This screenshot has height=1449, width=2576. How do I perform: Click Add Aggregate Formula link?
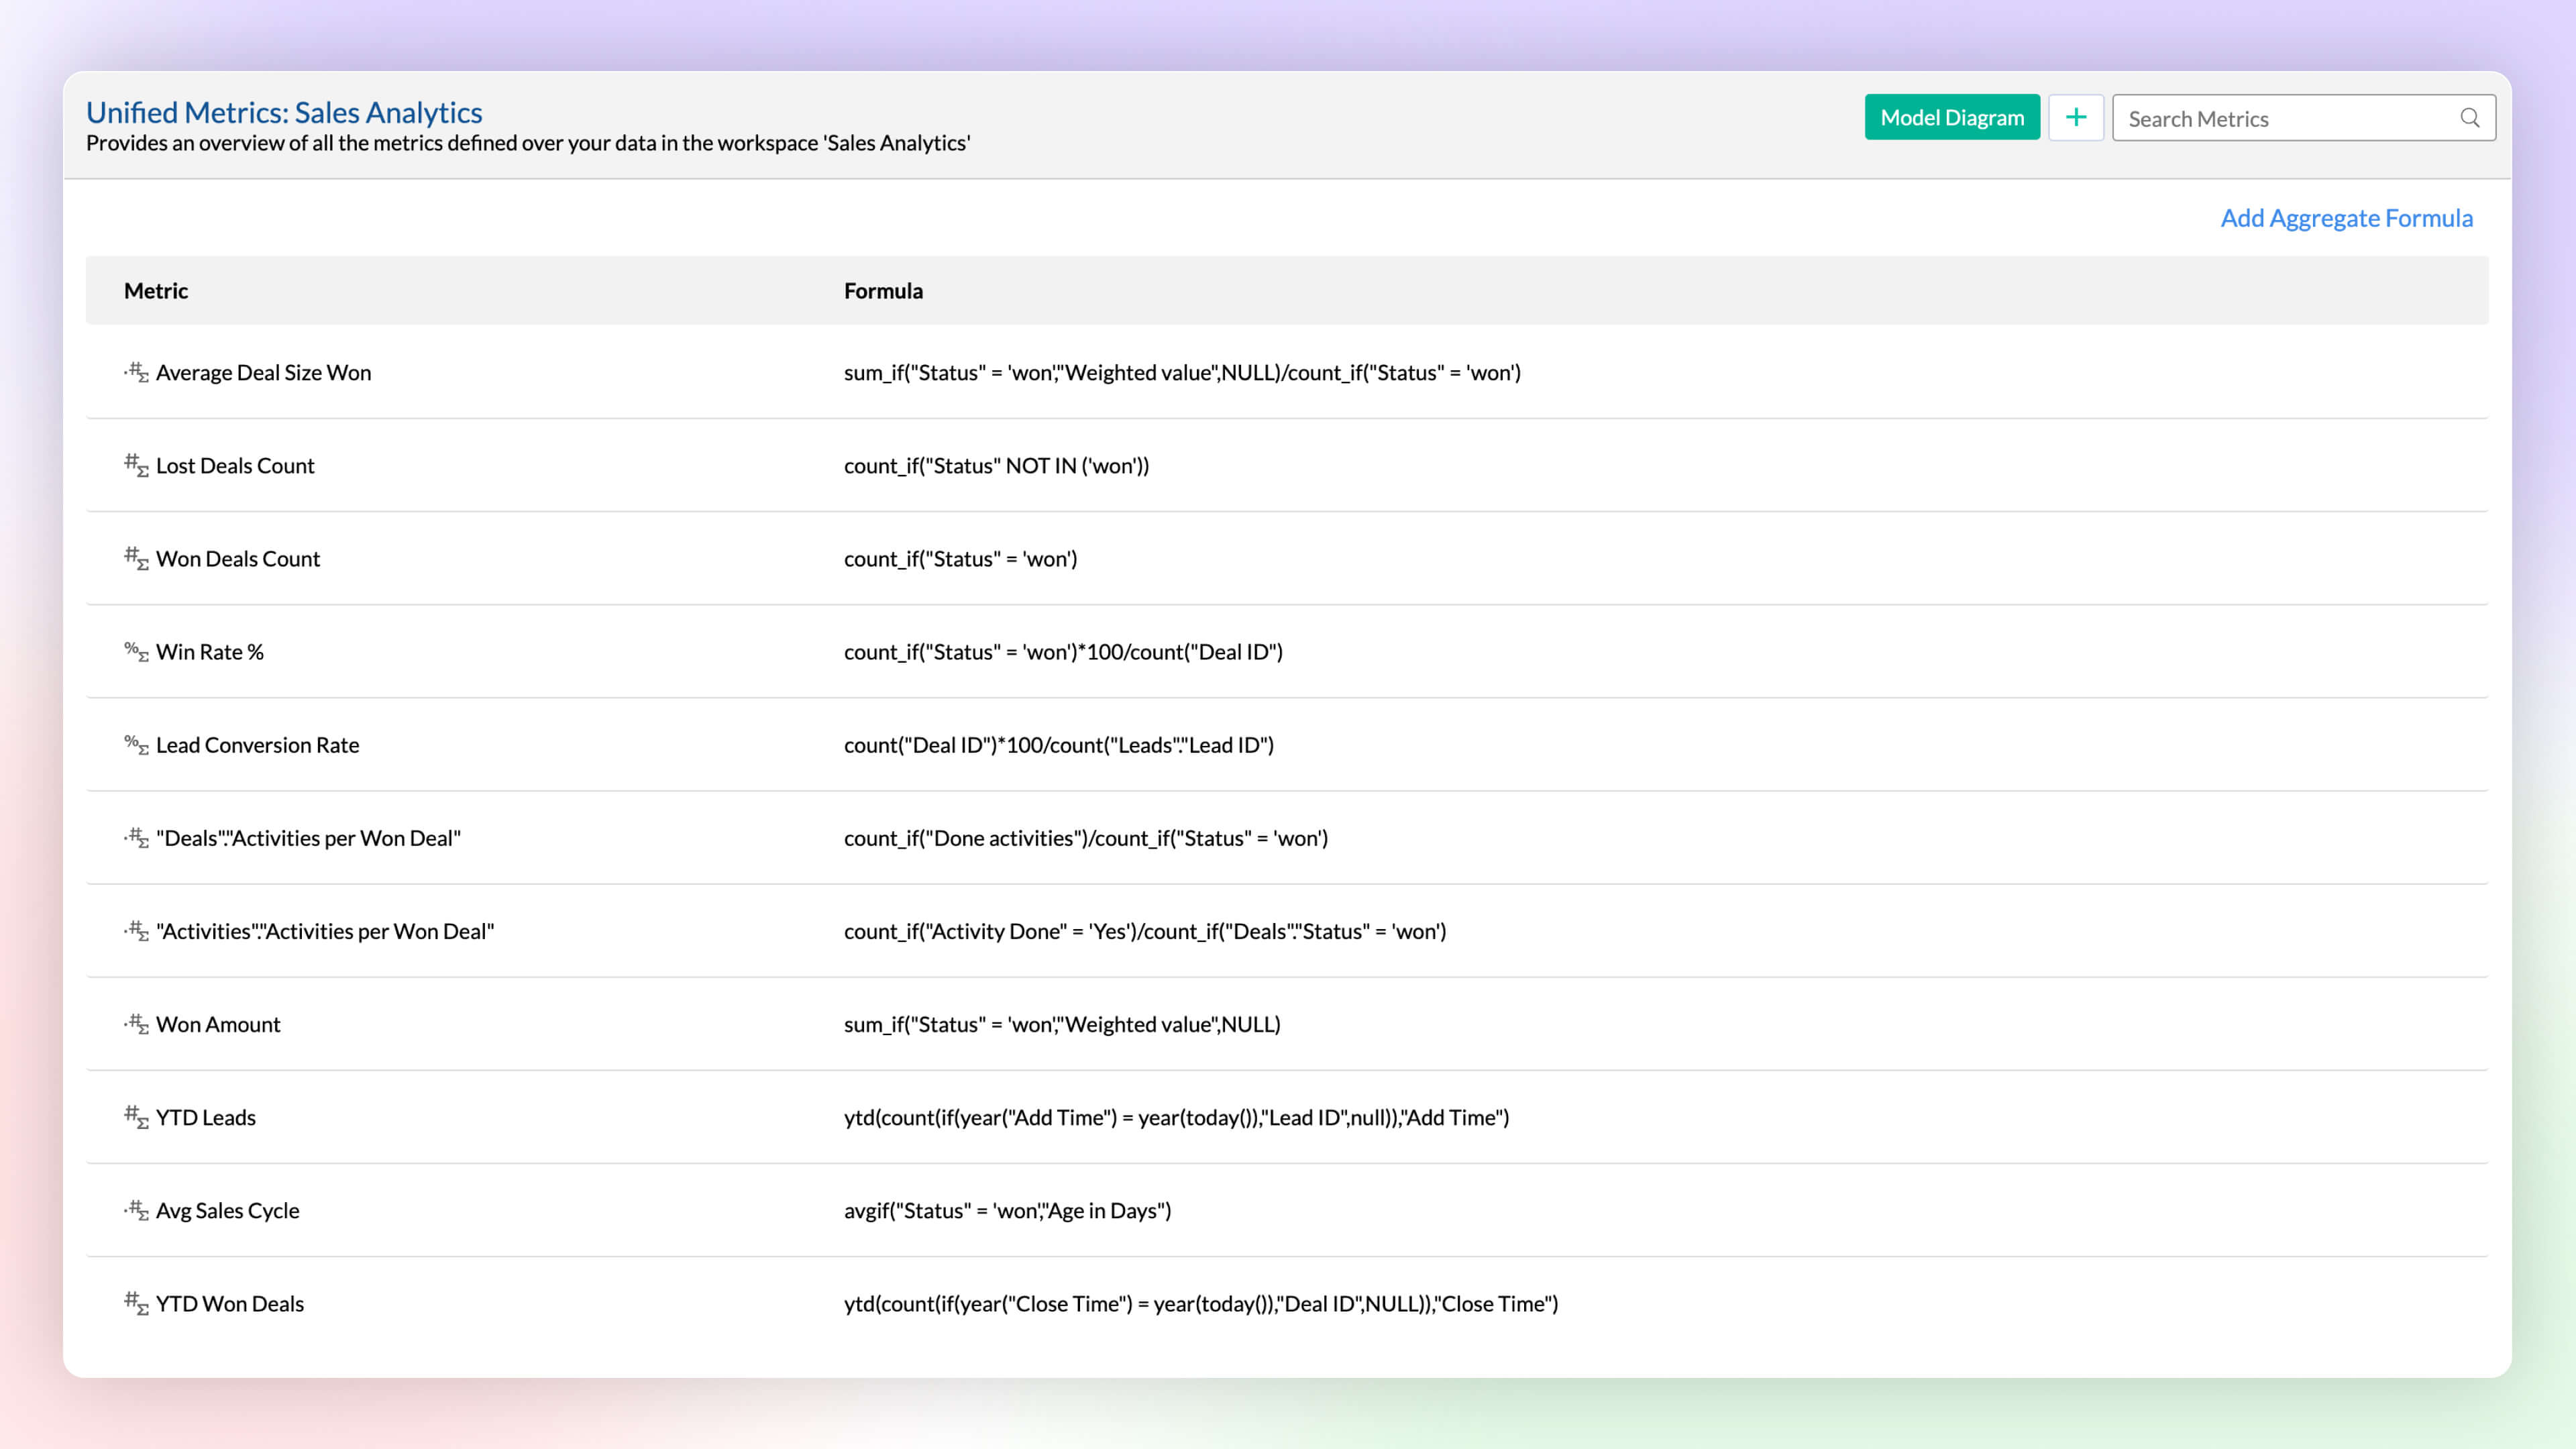pos(2346,218)
